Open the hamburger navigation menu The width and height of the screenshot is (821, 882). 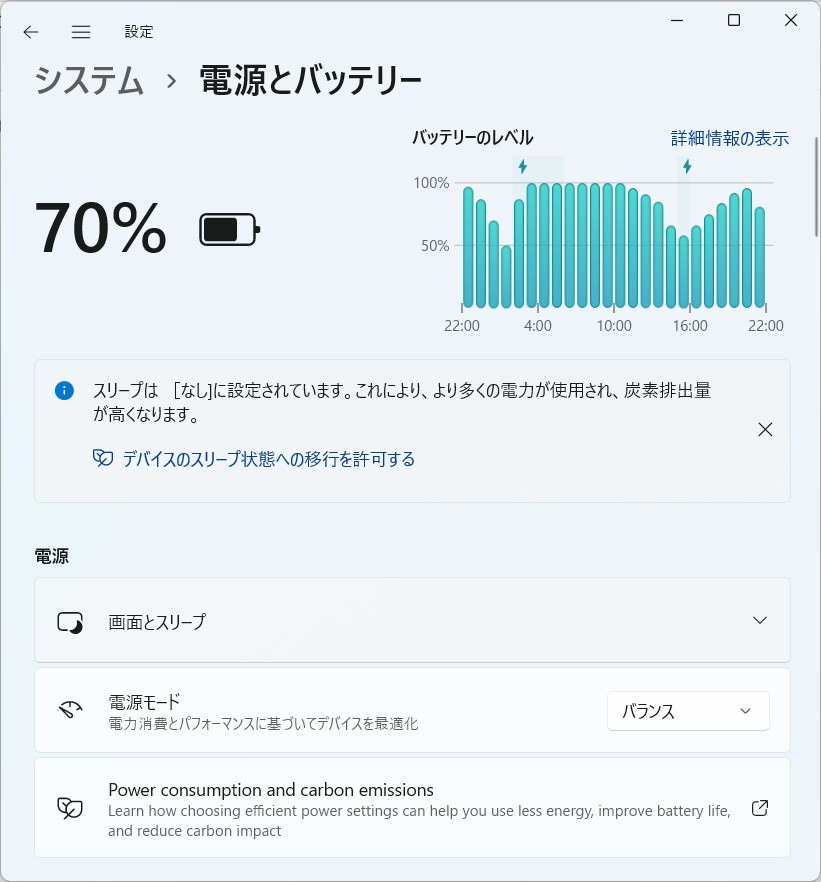click(x=81, y=32)
